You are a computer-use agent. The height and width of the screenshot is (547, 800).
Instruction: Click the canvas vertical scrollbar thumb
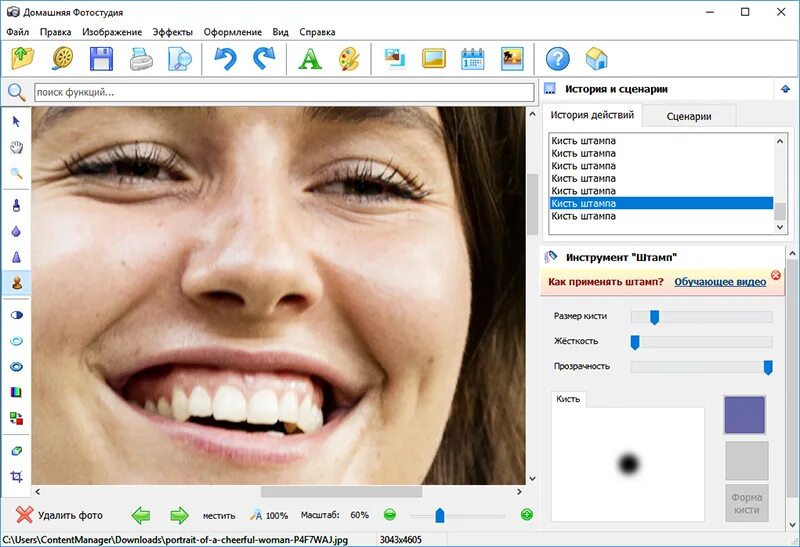click(532, 204)
